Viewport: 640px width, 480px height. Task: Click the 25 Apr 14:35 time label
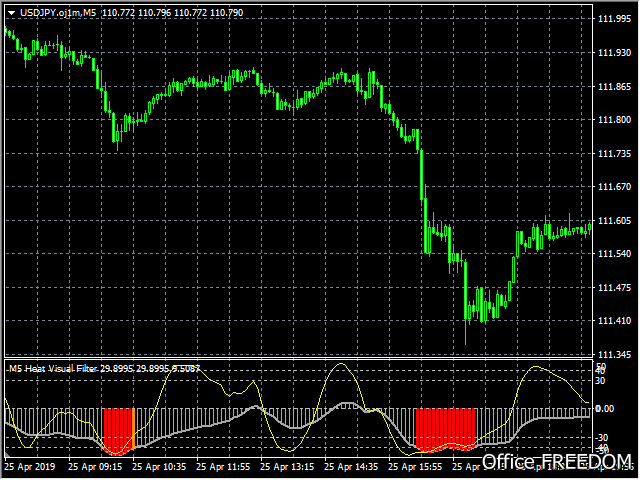[351, 467]
